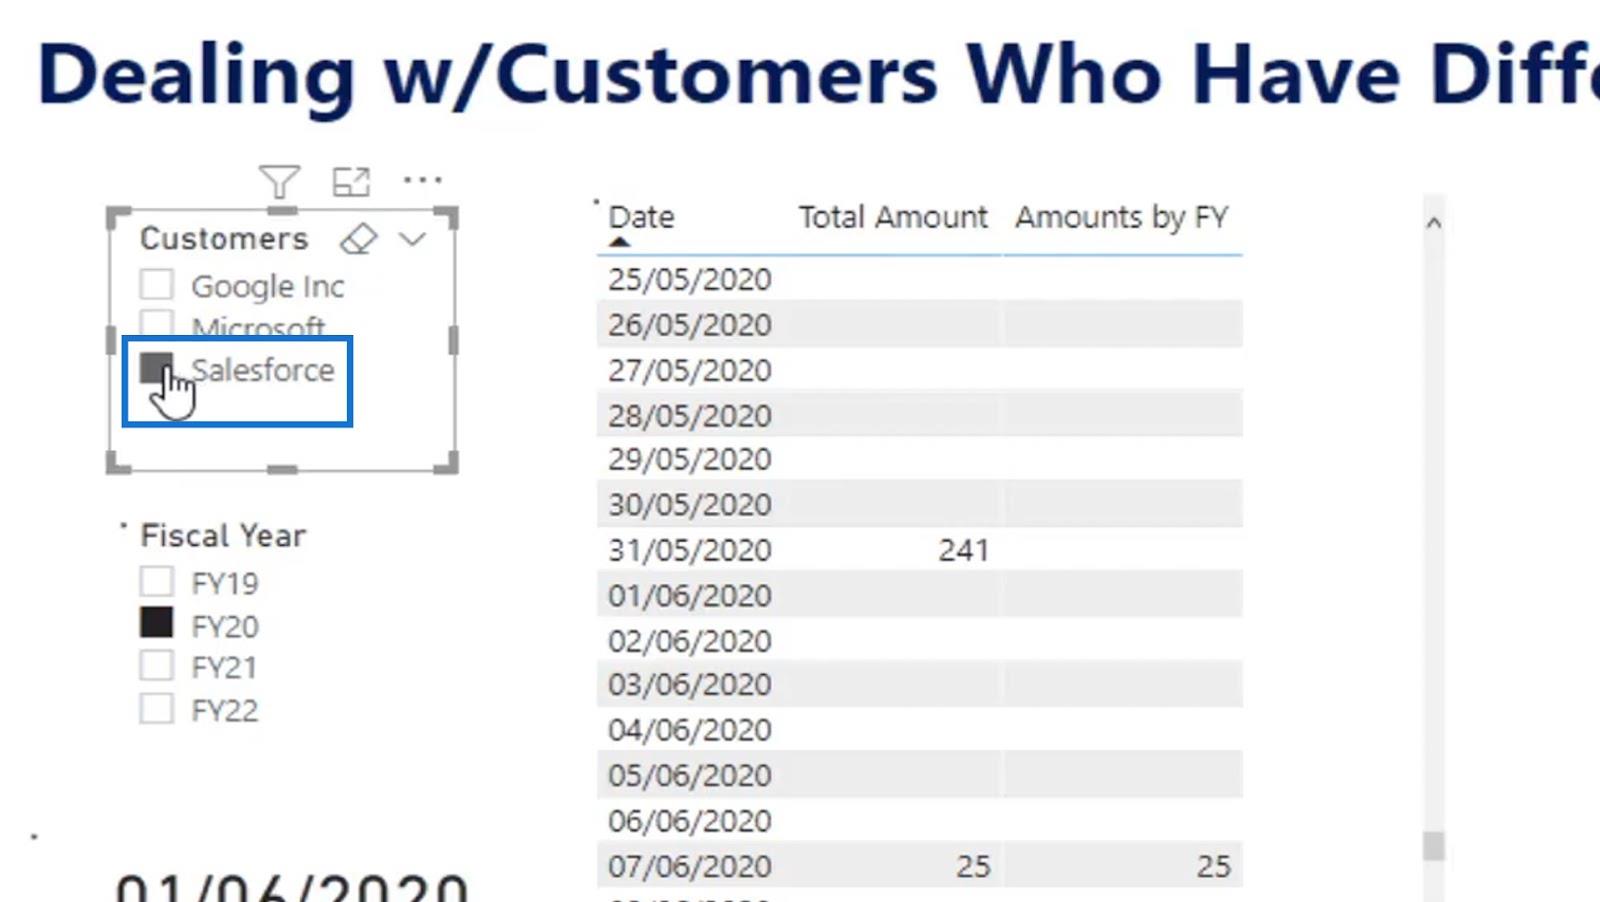Select the 02/06/2020 date cell
The height and width of the screenshot is (902, 1600).
coord(689,640)
